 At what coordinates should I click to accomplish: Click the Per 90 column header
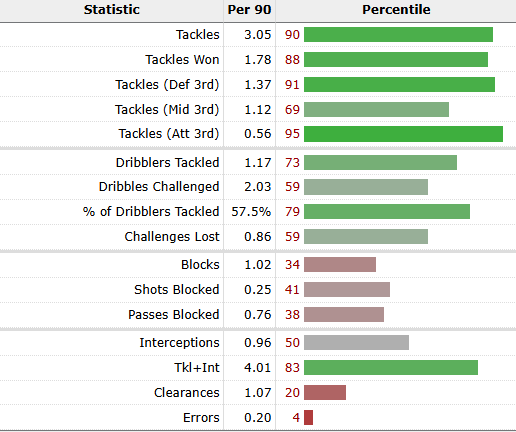pyautogui.click(x=249, y=10)
